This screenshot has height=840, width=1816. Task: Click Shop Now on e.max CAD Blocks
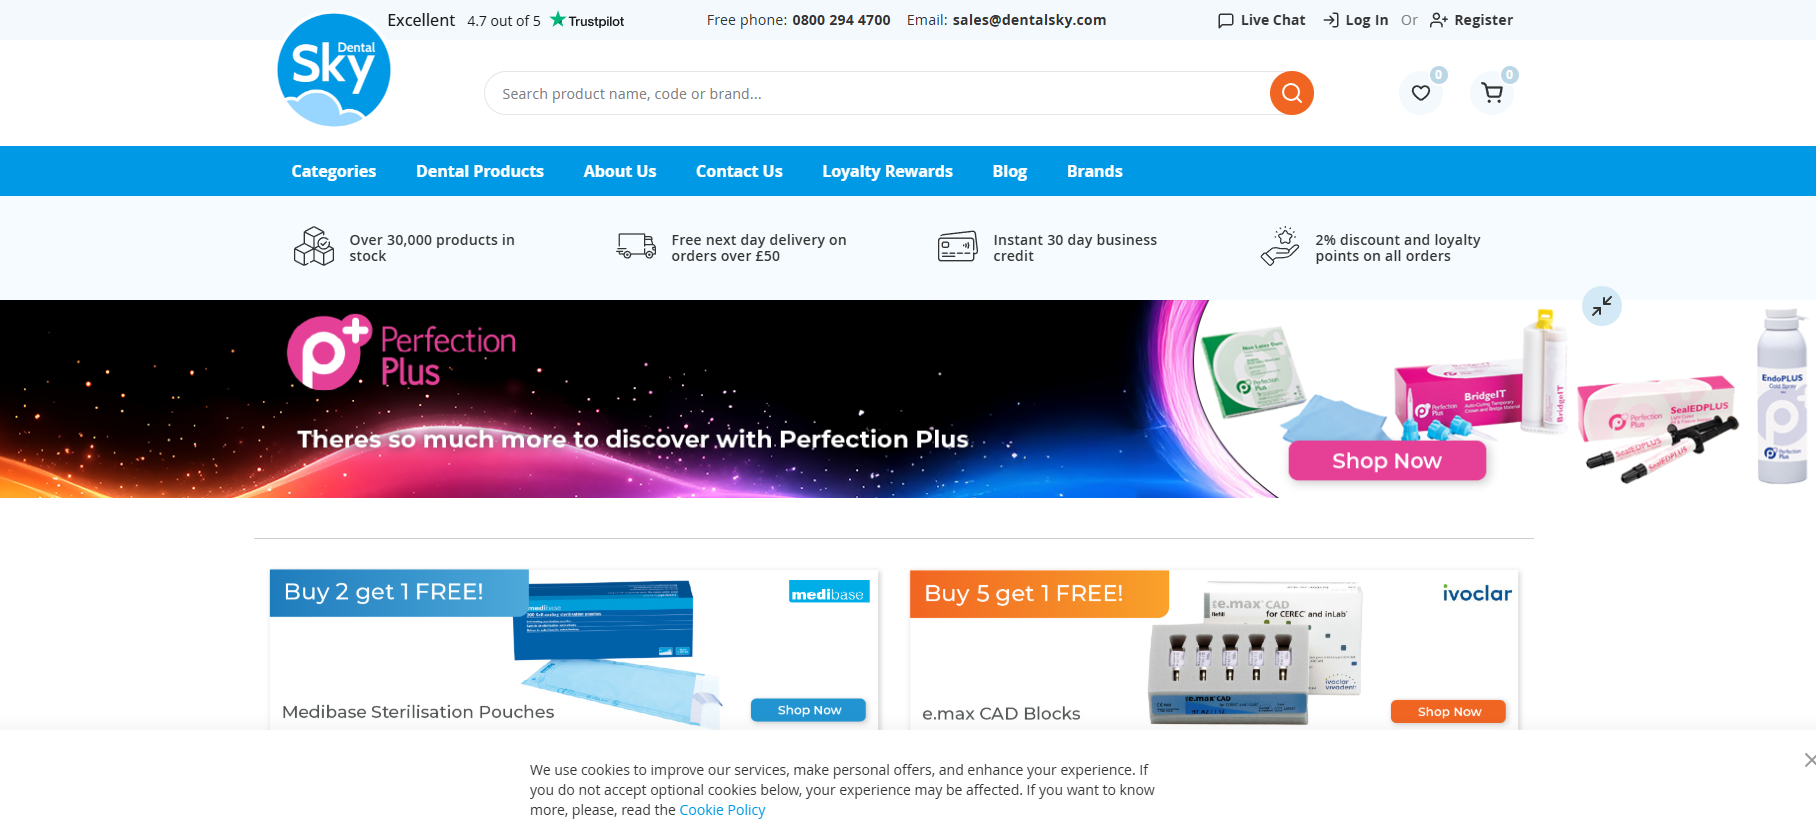pyautogui.click(x=1448, y=711)
